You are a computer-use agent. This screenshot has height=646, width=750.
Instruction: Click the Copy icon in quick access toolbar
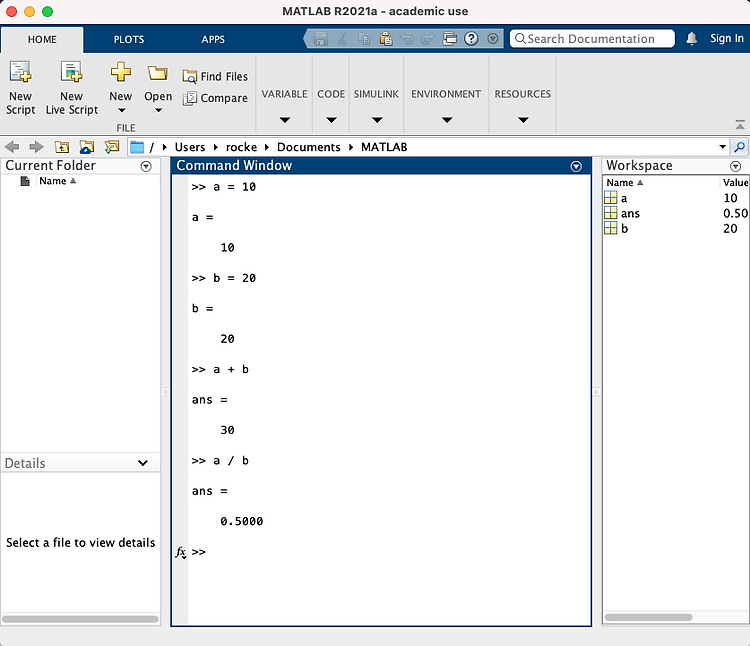click(364, 39)
